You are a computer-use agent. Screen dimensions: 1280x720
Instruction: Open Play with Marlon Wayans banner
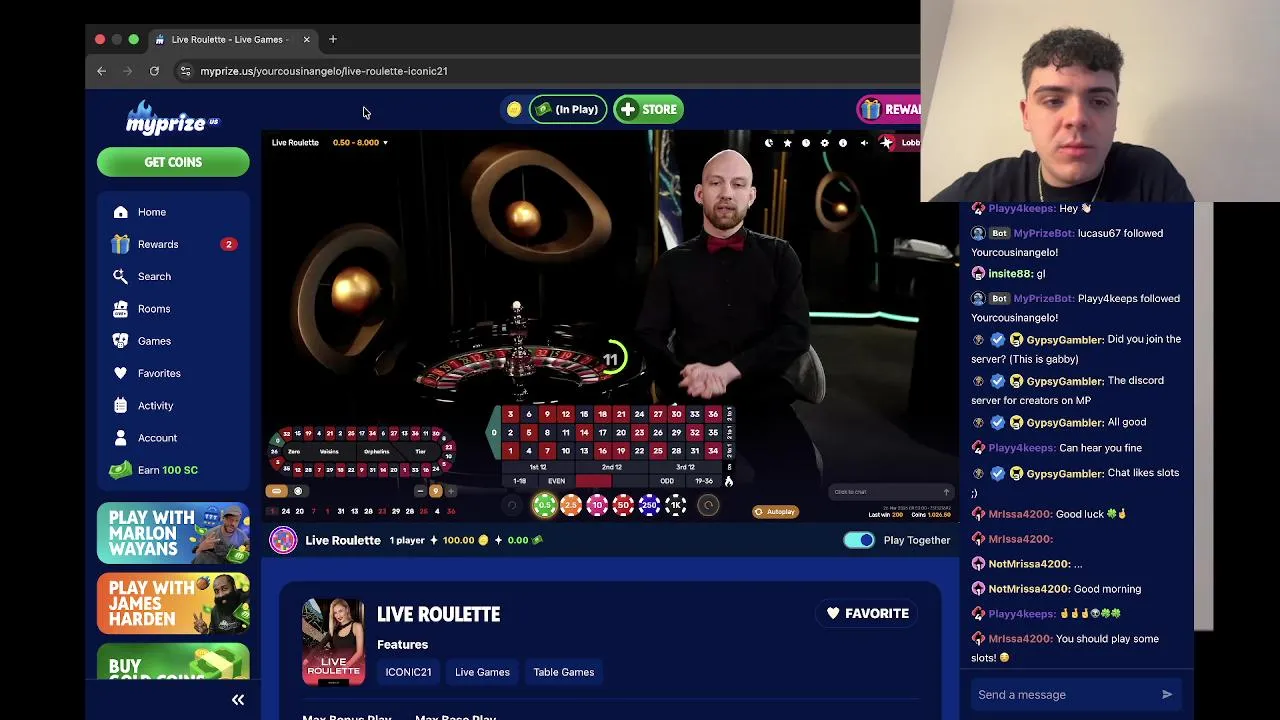click(173, 533)
